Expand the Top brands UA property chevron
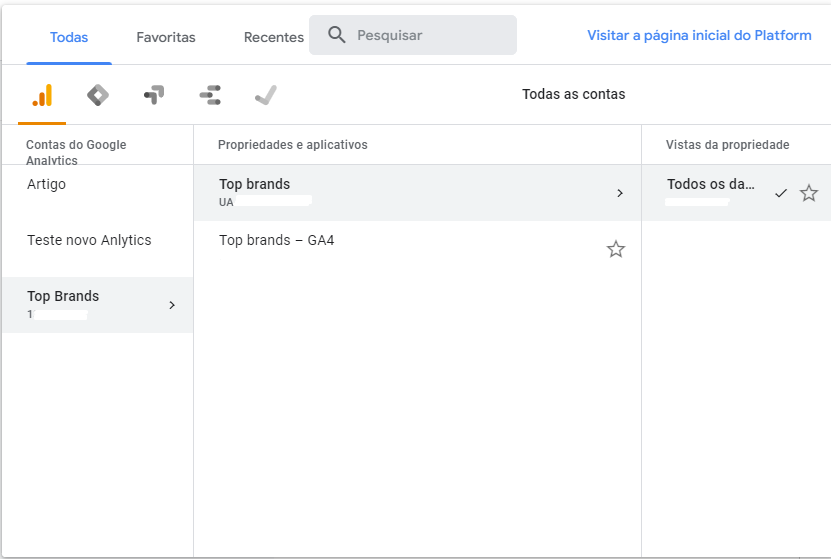Viewport: 831px width, 559px height. [x=620, y=193]
